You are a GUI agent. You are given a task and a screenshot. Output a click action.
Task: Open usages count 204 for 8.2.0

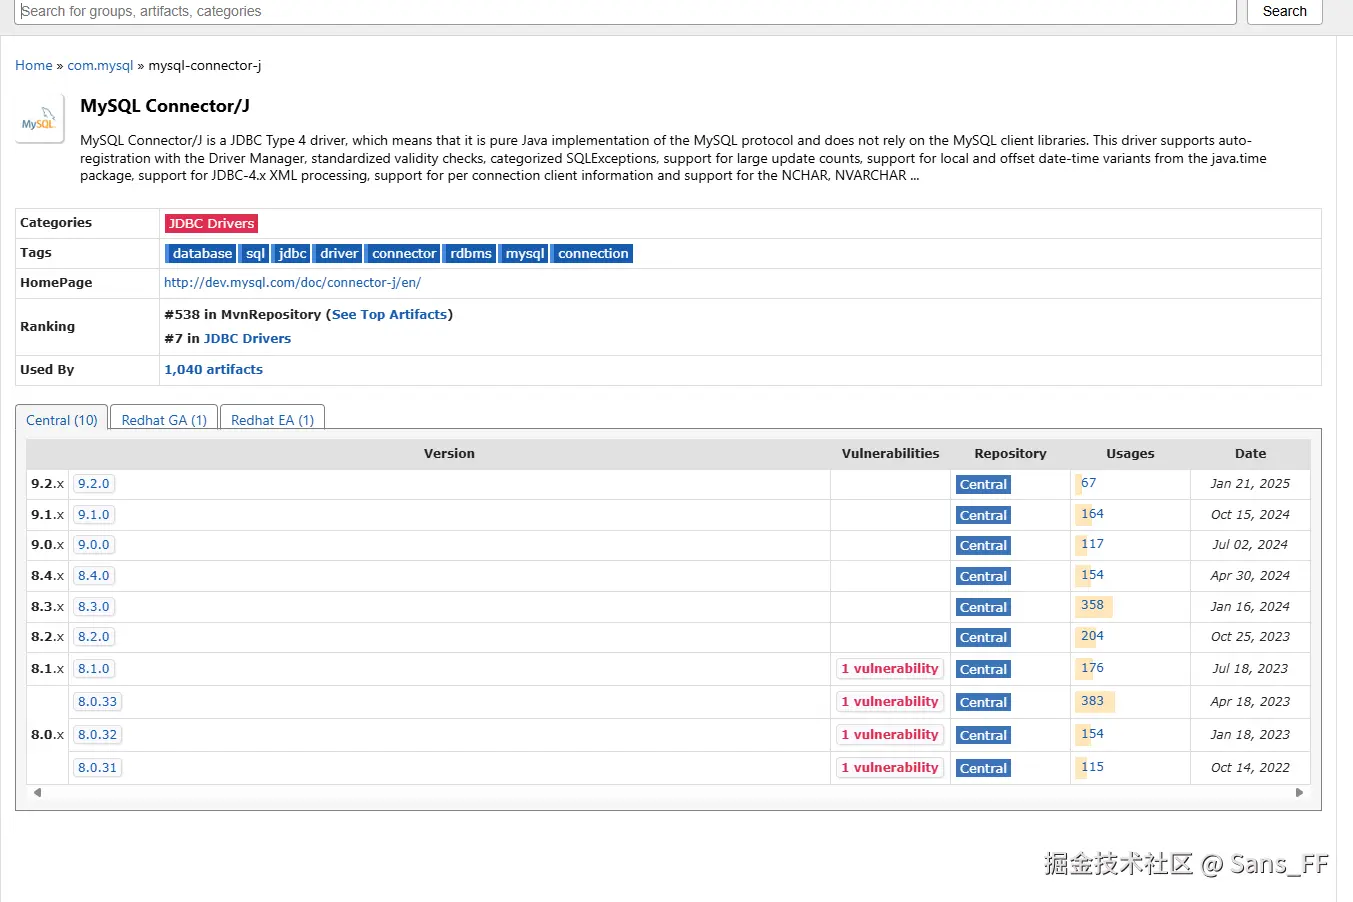pyautogui.click(x=1092, y=636)
